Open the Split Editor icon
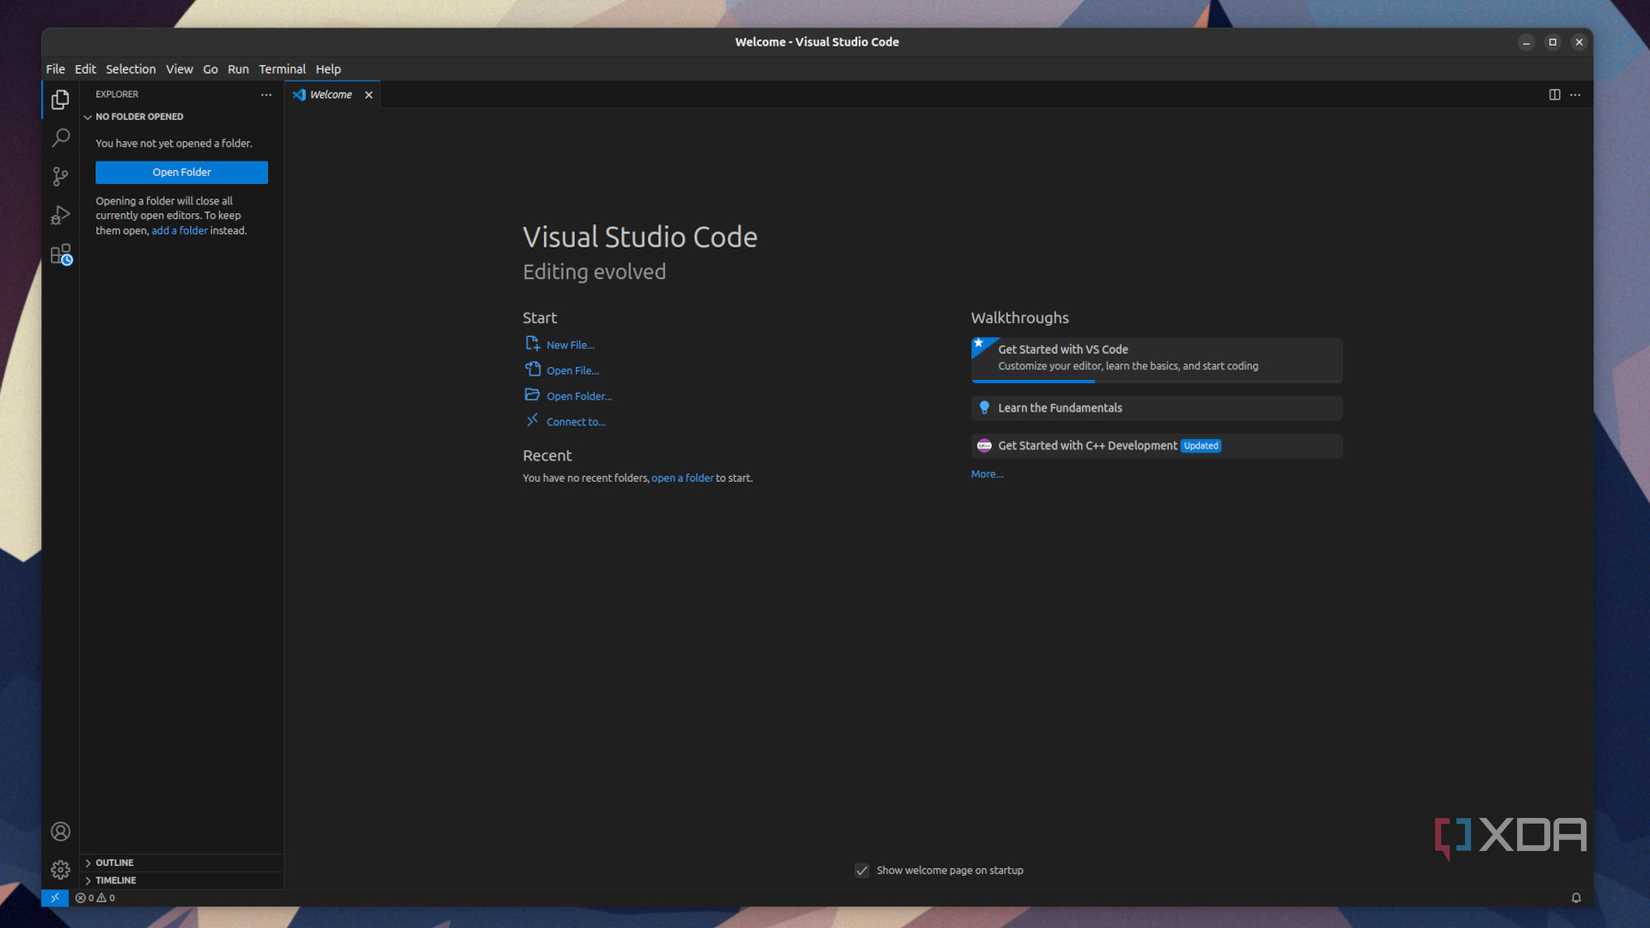Image resolution: width=1650 pixels, height=928 pixels. [x=1553, y=94]
